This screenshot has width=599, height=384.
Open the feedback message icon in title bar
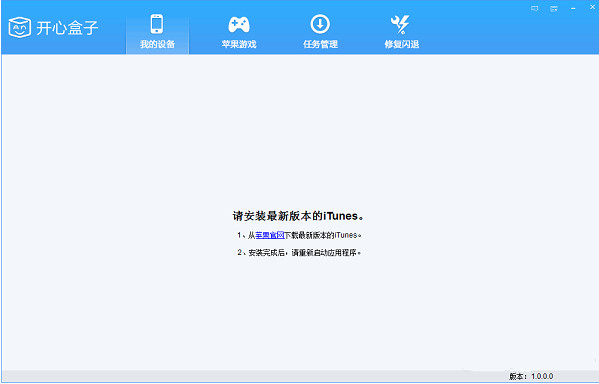pos(534,8)
